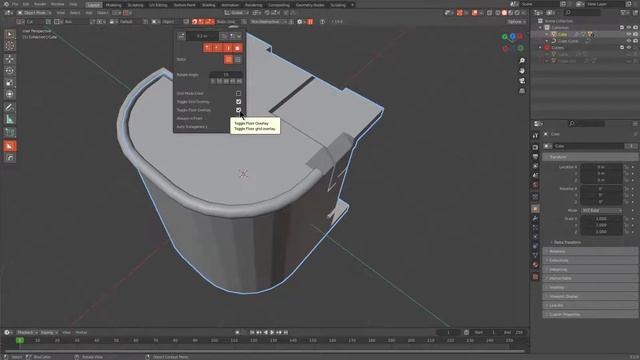Click the viewport zoom gizmo icon

click(522, 60)
